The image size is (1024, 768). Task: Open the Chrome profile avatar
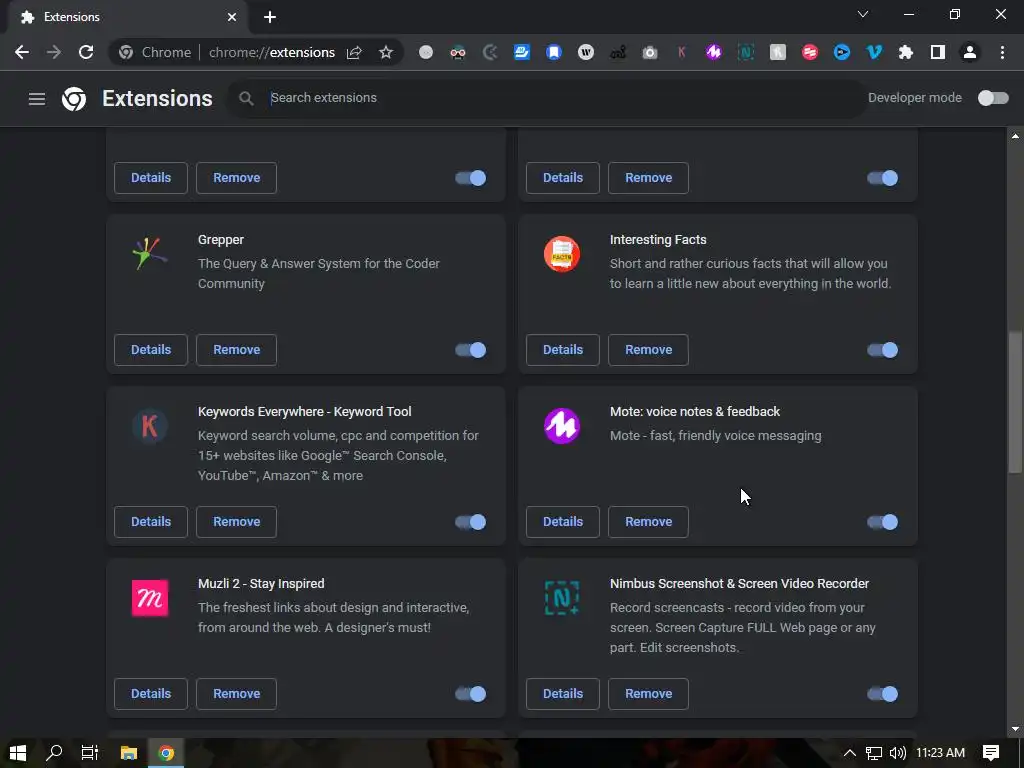point(970,52)
